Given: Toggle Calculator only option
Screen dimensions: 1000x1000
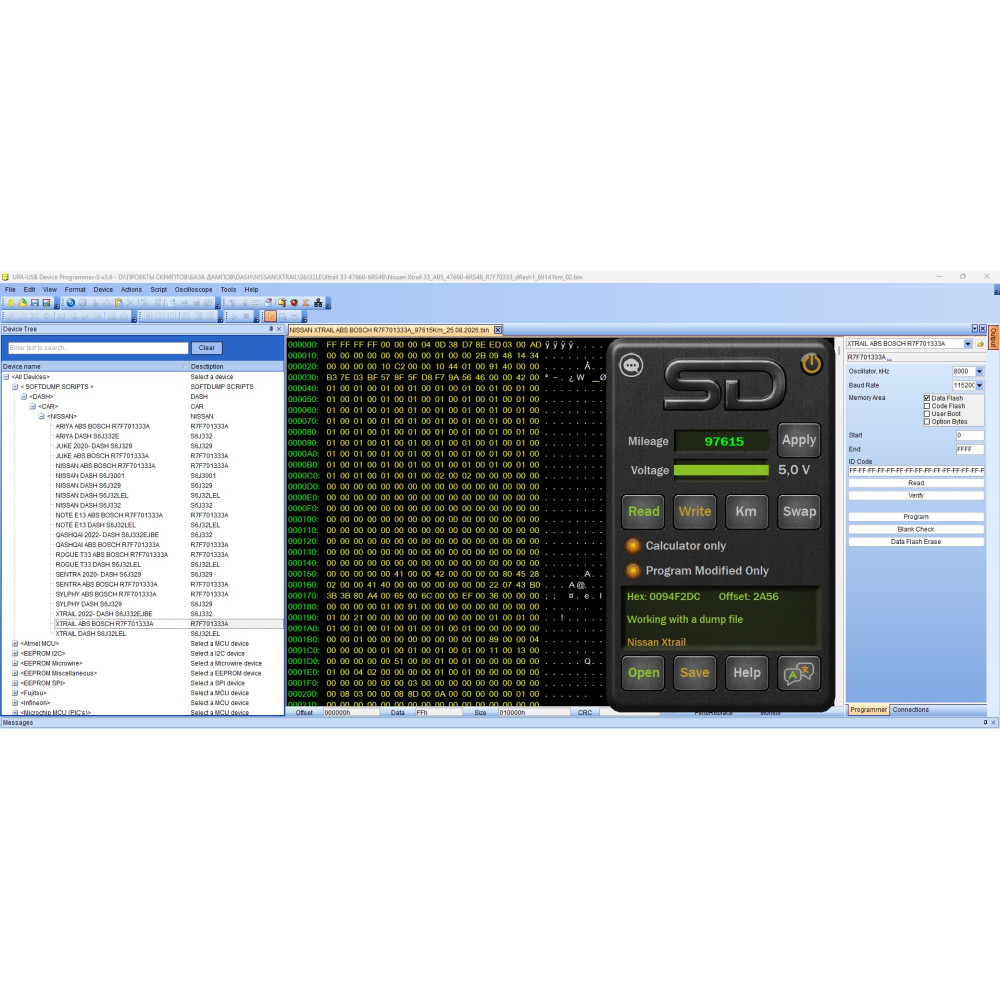Looking at the screenshot, I should click(x=633, y=545).
